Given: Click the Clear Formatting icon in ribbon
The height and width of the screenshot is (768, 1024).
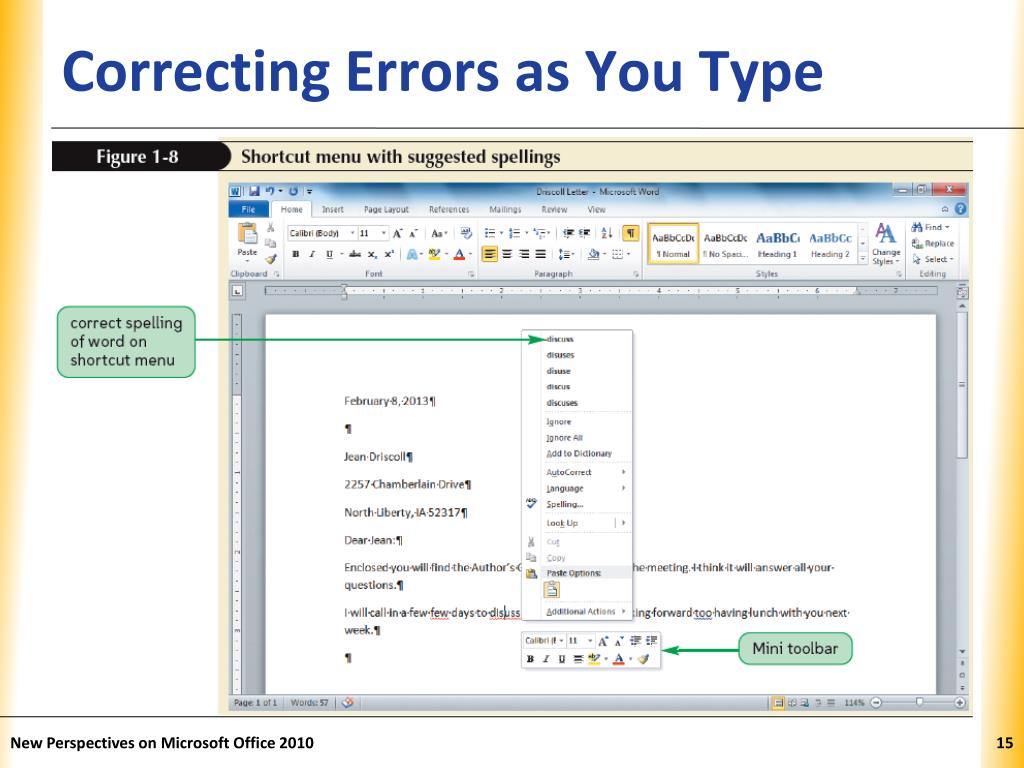Looking at the screenshot, I should pyautogui.click(x=466, y=233).
